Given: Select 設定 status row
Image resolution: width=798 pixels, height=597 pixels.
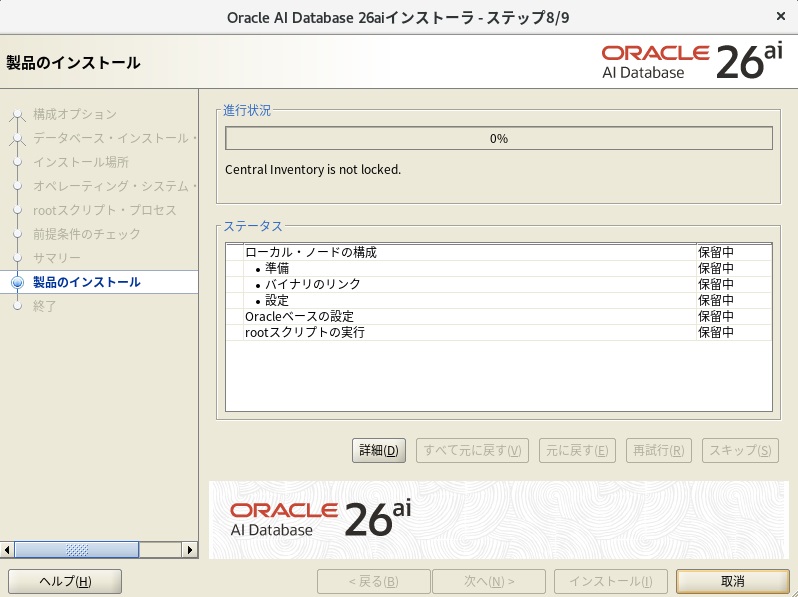Looking at the screenshot, I should point(499,300).
